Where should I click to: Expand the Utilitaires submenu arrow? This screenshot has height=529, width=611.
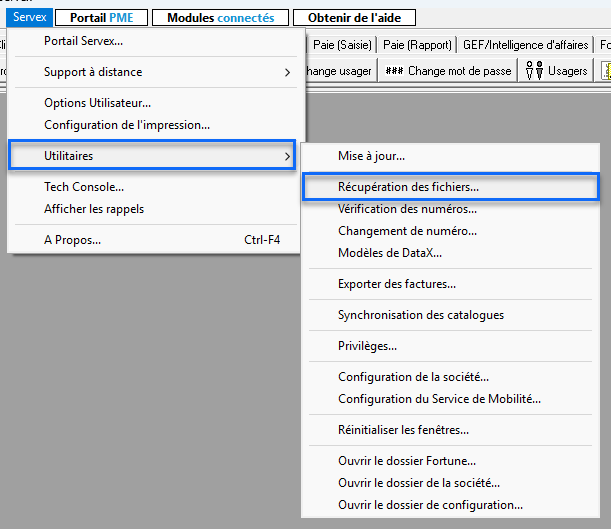click(x=288, y=156)
